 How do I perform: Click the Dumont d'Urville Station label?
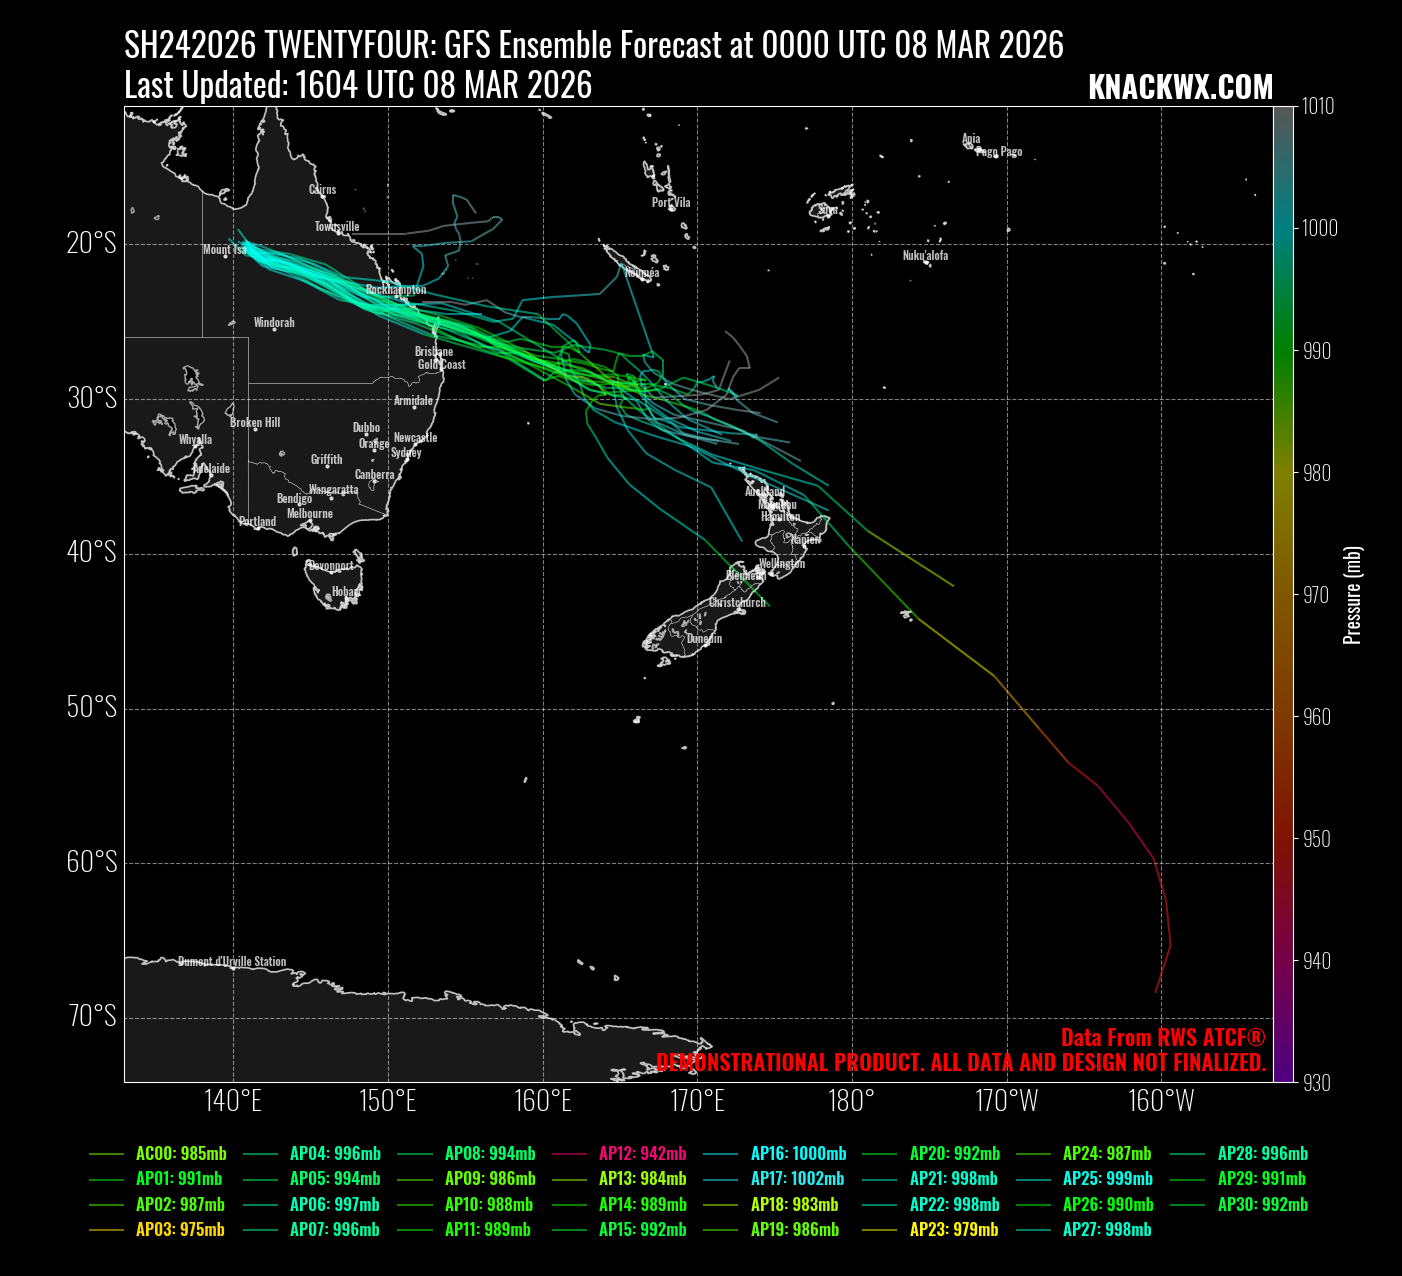(x=232, y=962)
